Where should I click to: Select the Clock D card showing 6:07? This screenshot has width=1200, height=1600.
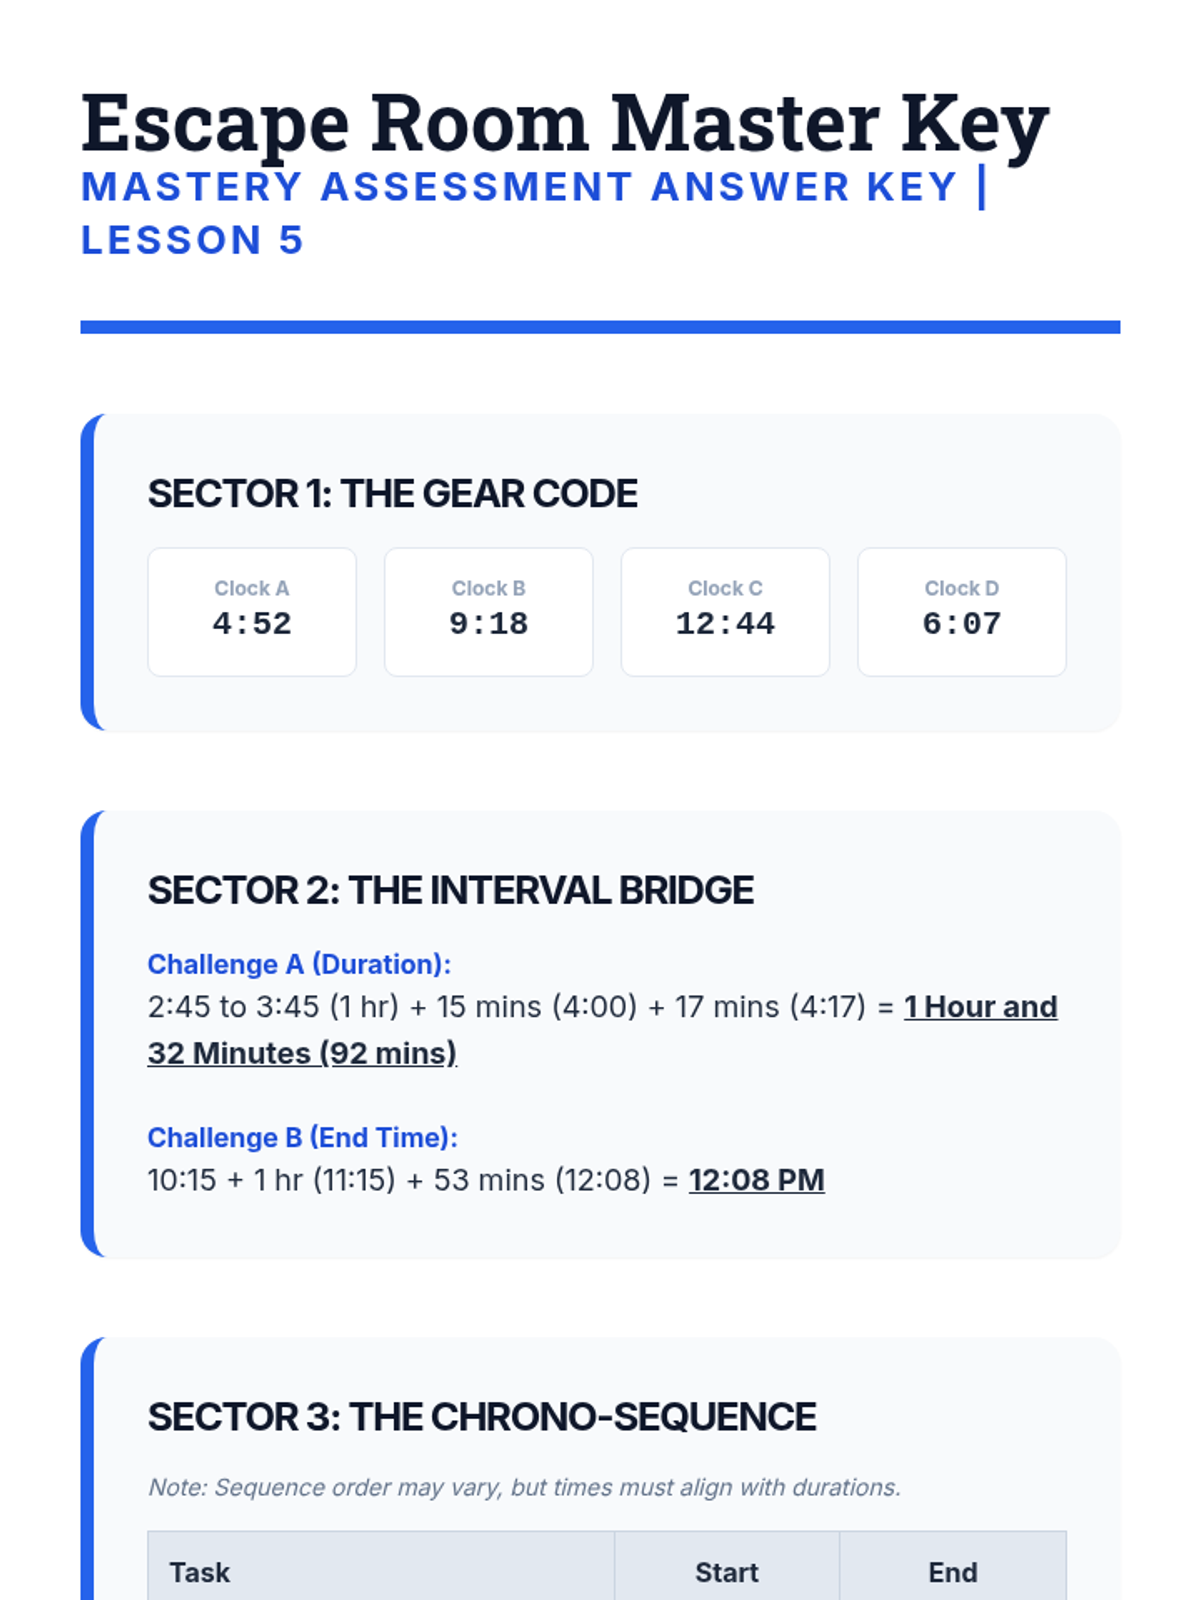pos(962,612)
